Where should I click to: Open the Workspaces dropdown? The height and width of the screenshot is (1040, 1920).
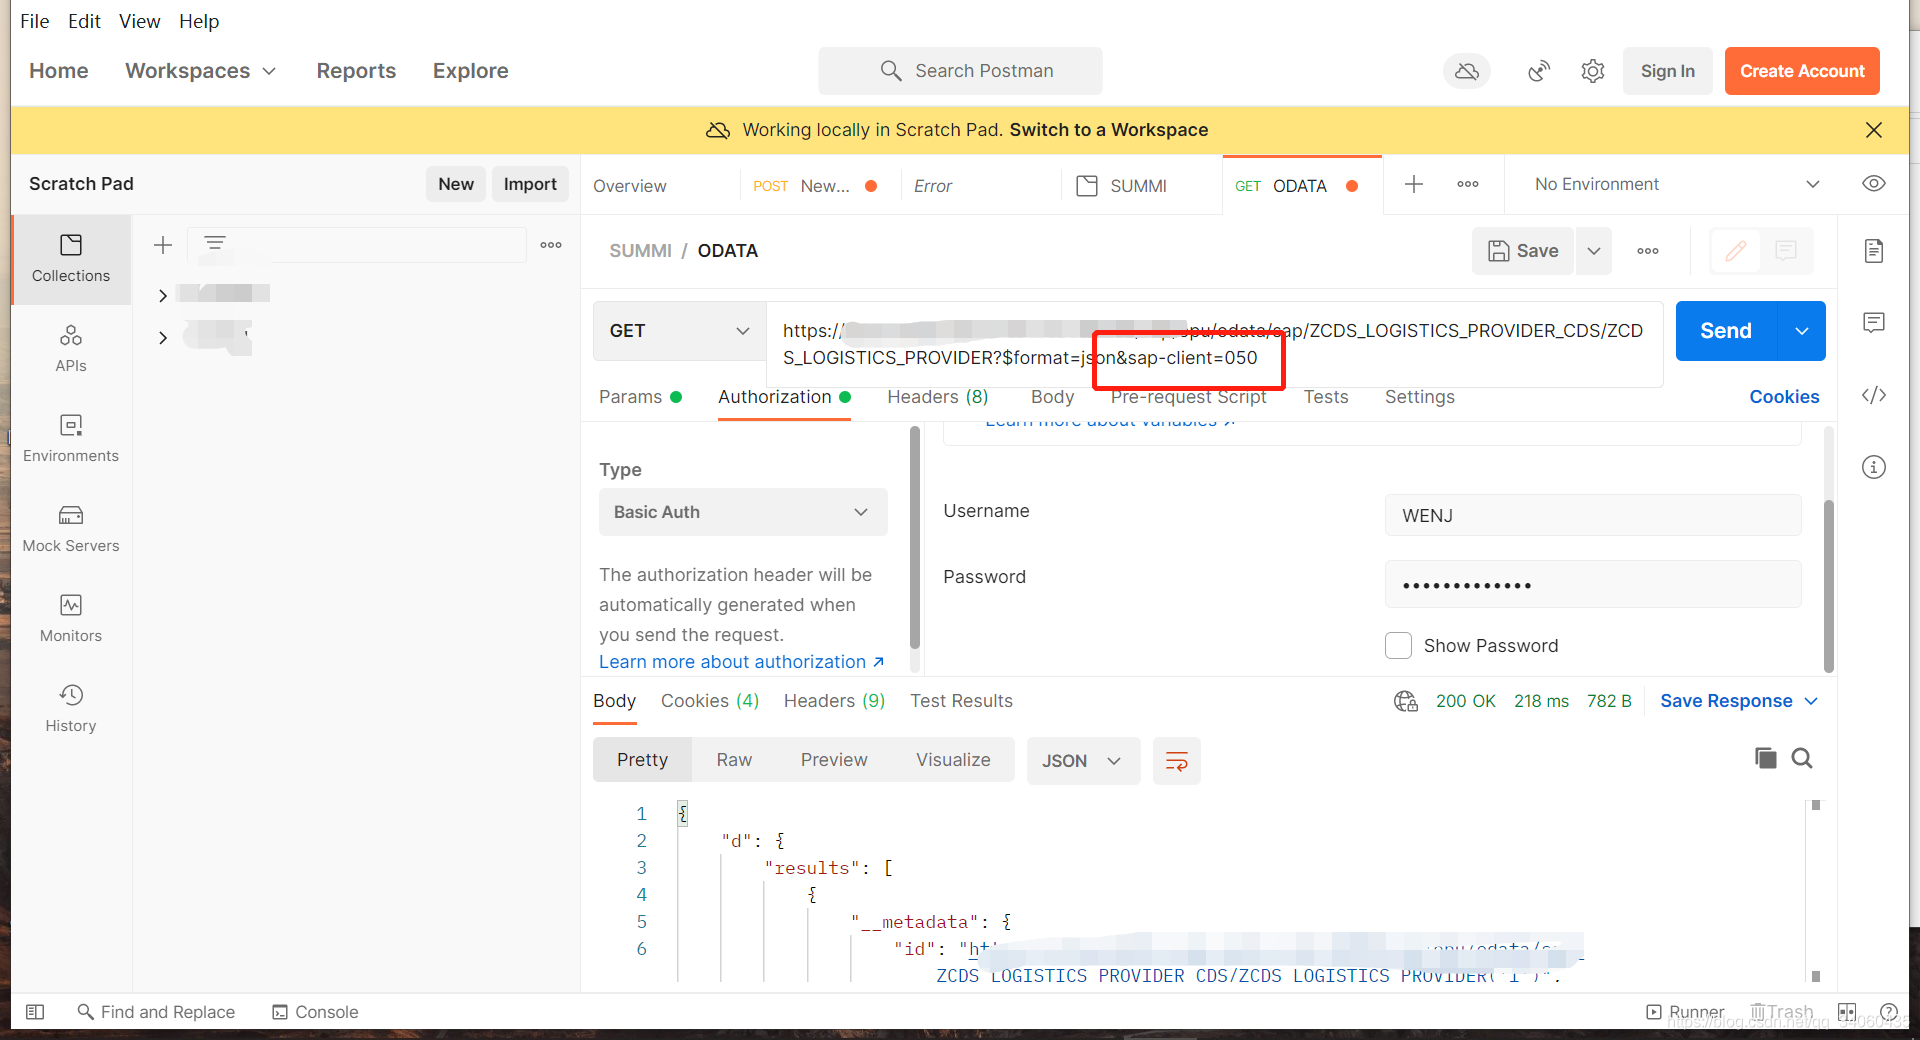point(200,71)
